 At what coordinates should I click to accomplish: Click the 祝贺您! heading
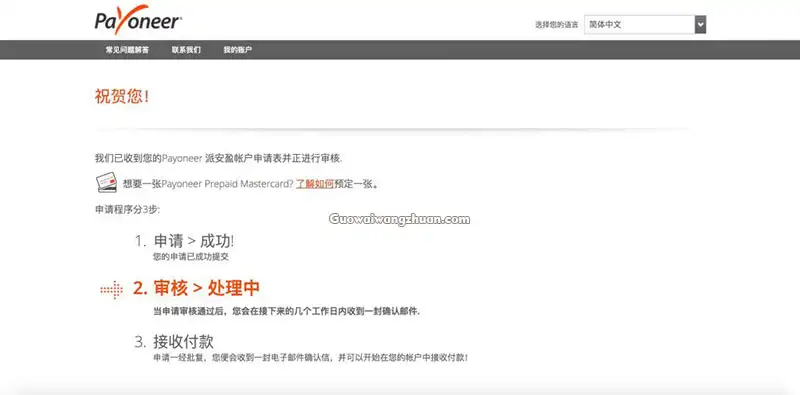(122, 96)
